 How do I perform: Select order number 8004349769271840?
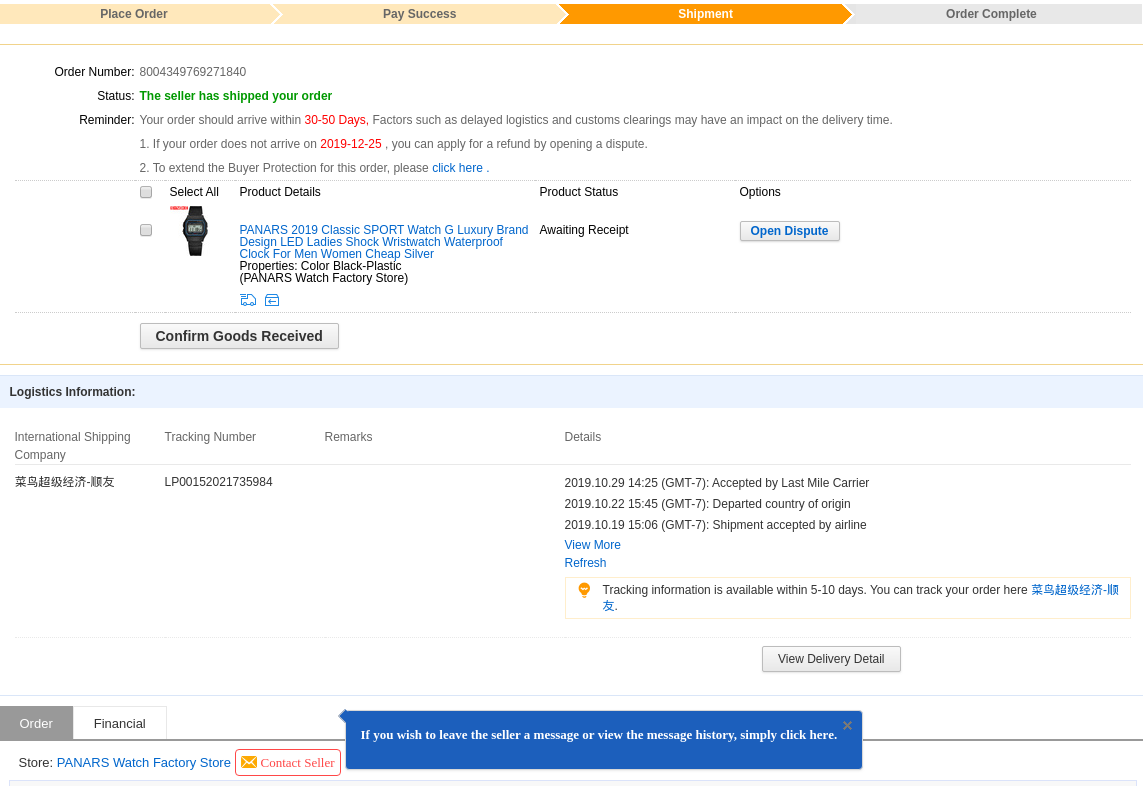click(x=192, y=71)
